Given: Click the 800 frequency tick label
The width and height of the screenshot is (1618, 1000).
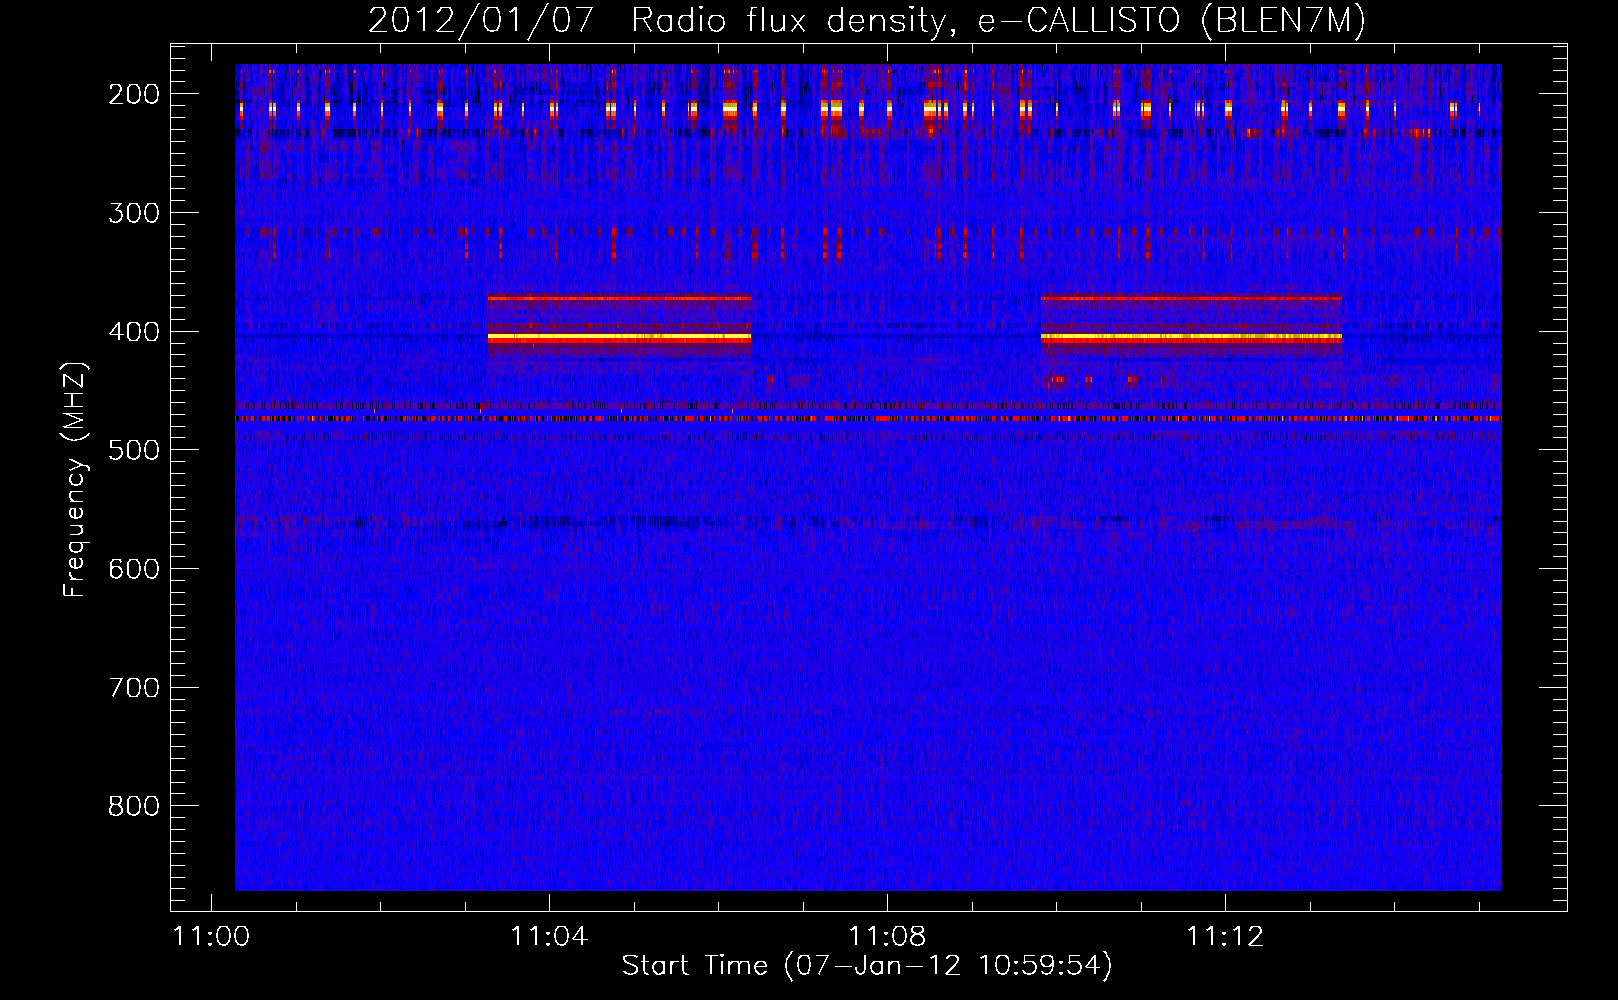Looking at the screenshot, I should coord(134,806).
